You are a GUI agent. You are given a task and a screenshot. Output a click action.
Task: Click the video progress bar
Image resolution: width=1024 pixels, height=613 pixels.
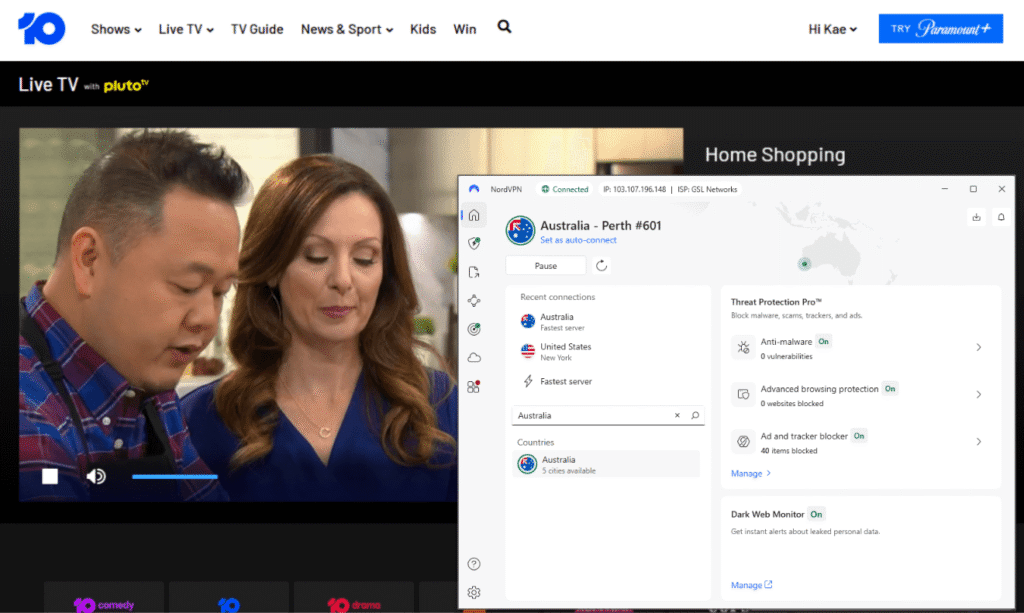pos(175,476)
